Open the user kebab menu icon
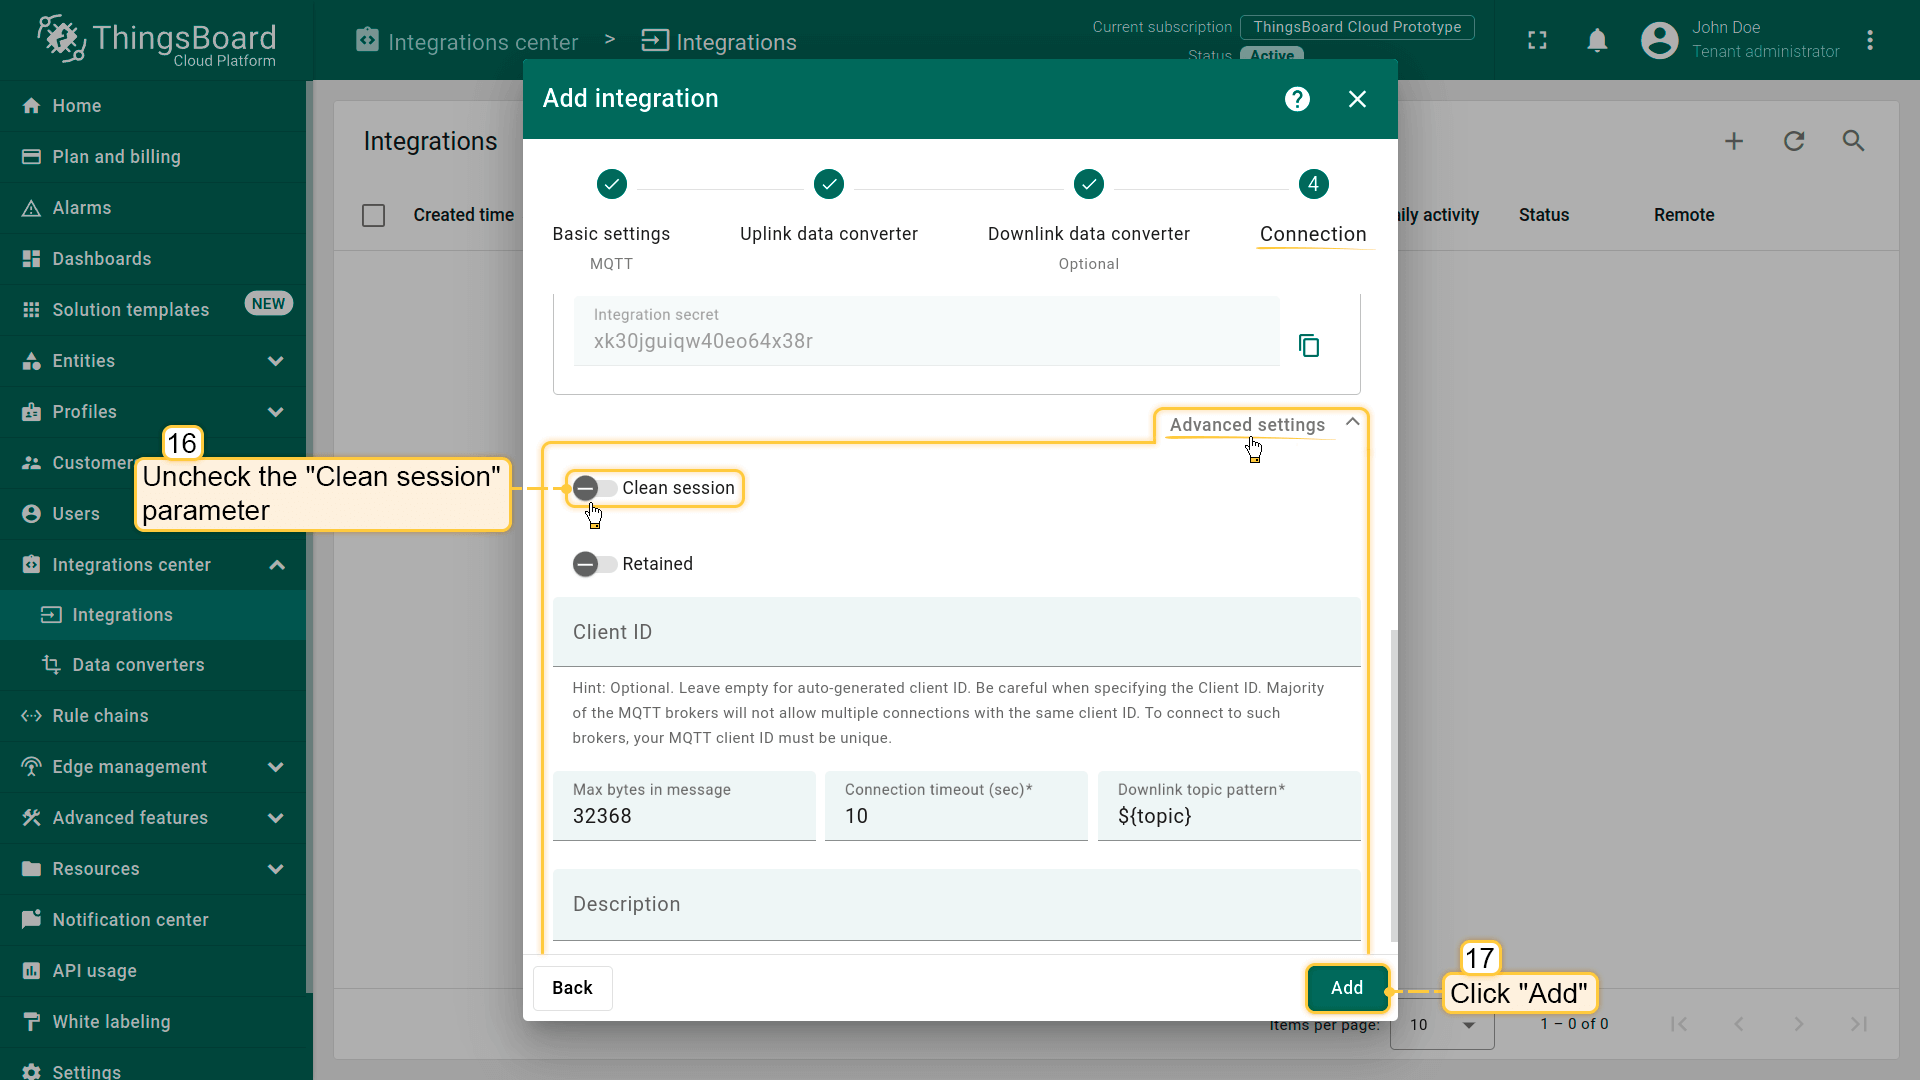The width and height of the screenshot is (1920, 1080). (x=1870, y=40)
